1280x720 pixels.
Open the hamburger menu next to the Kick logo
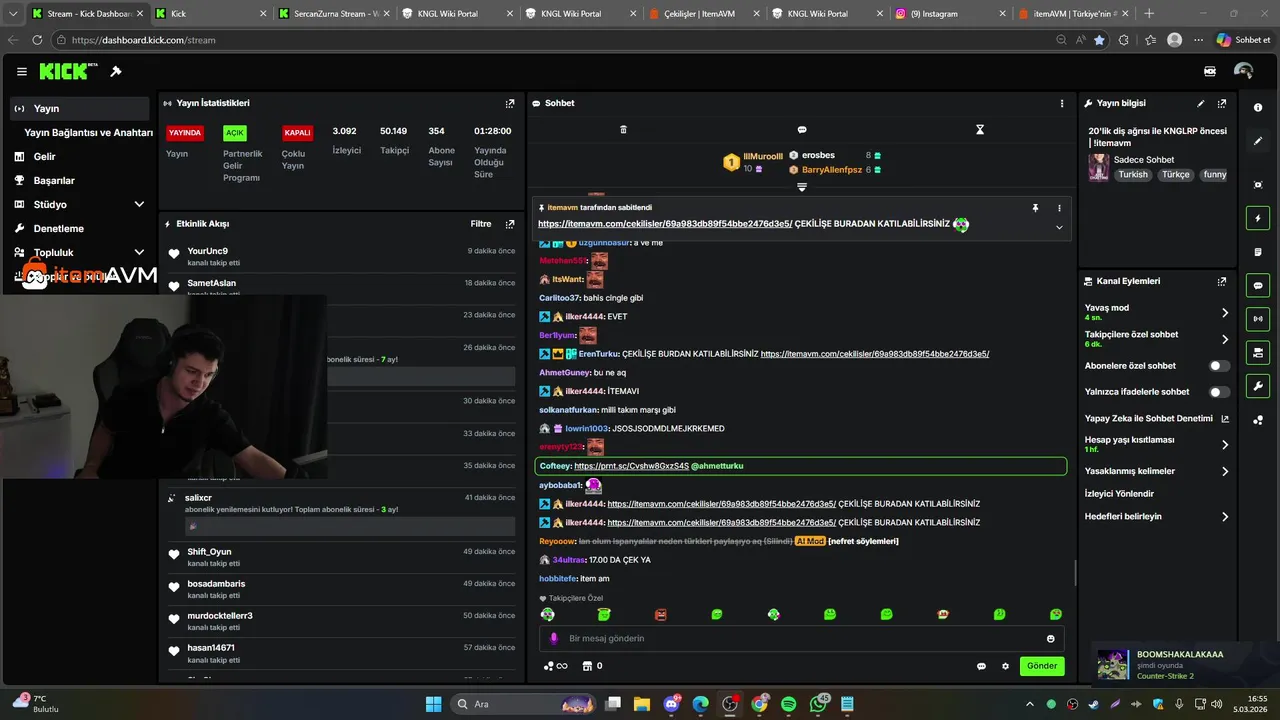coord(21,72)
